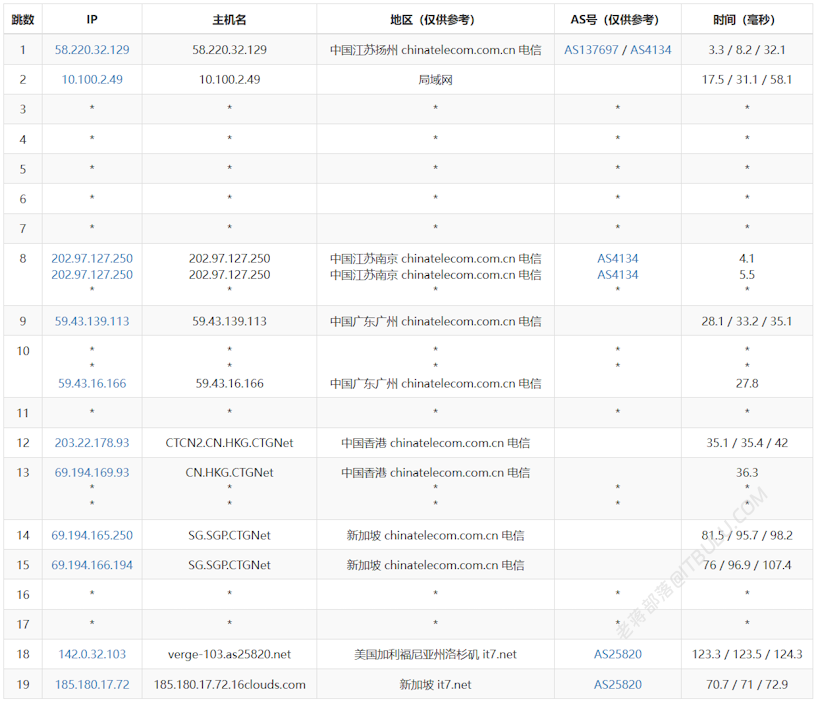Click the 主机名 column header

pos(229,19)
